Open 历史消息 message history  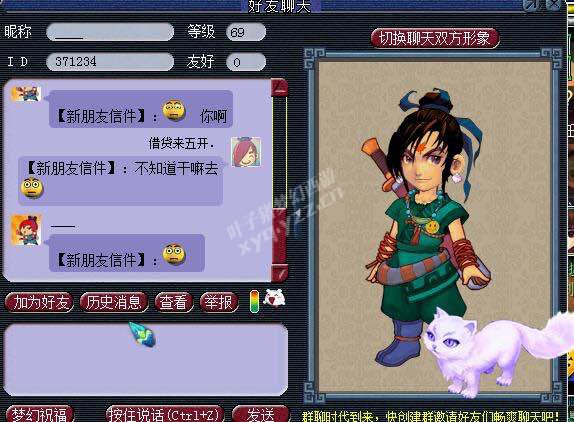click(114, 302)
